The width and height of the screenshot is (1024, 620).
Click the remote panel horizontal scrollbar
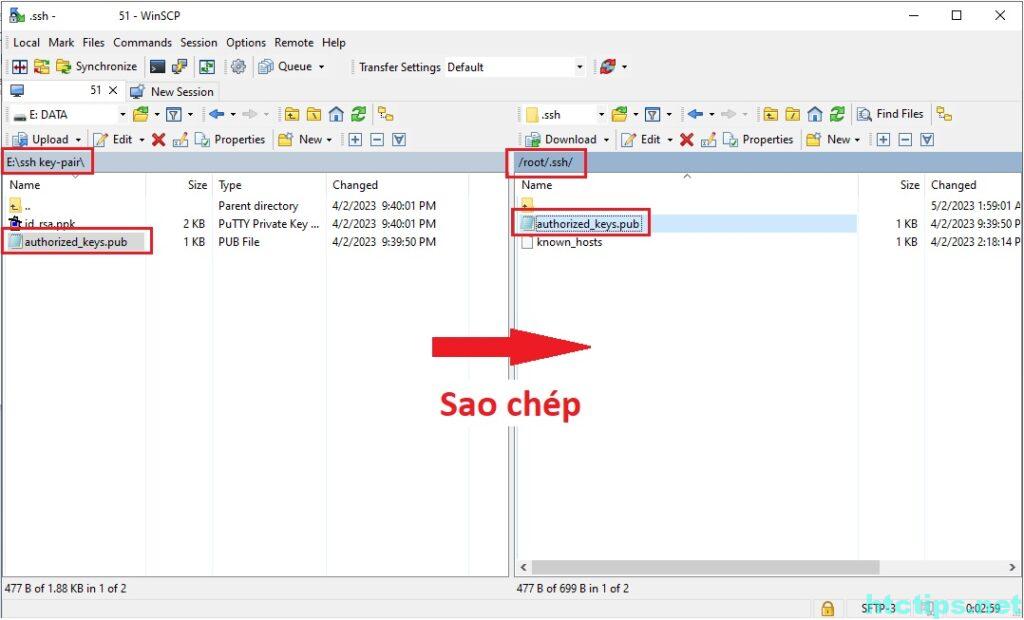coord(705,567)
